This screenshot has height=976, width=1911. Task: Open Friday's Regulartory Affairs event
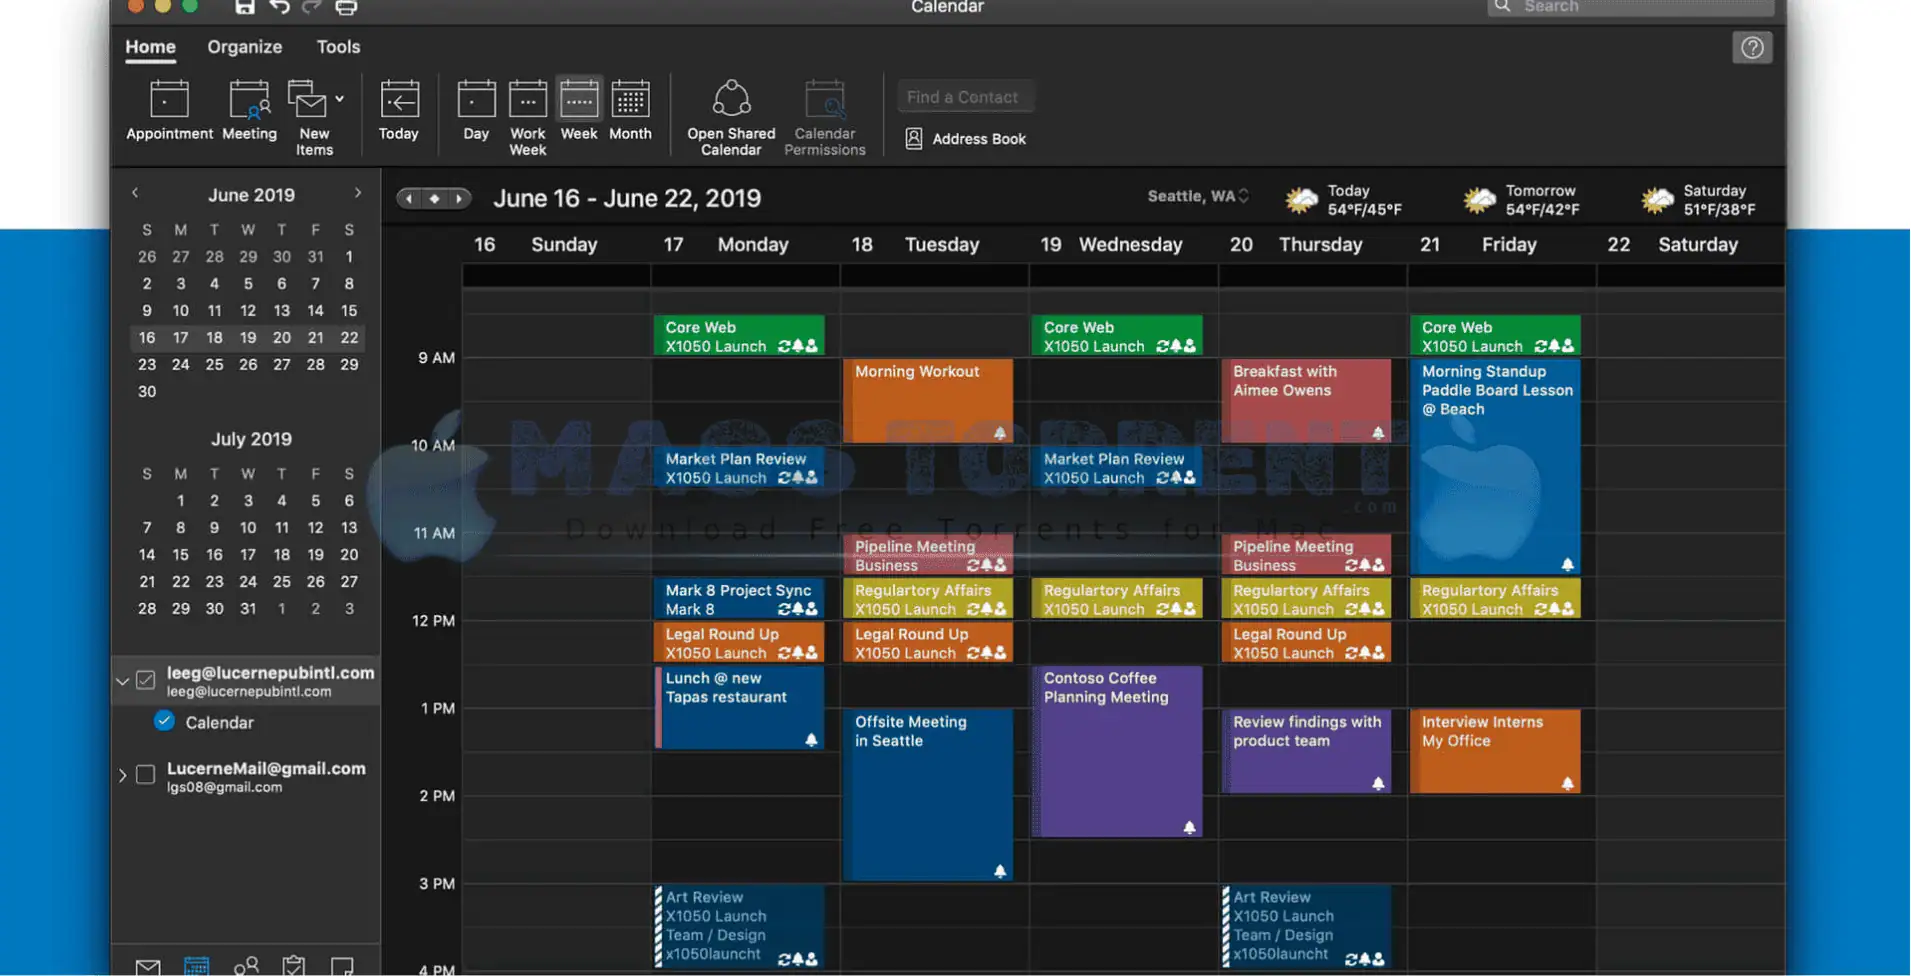pos(1495,599)
